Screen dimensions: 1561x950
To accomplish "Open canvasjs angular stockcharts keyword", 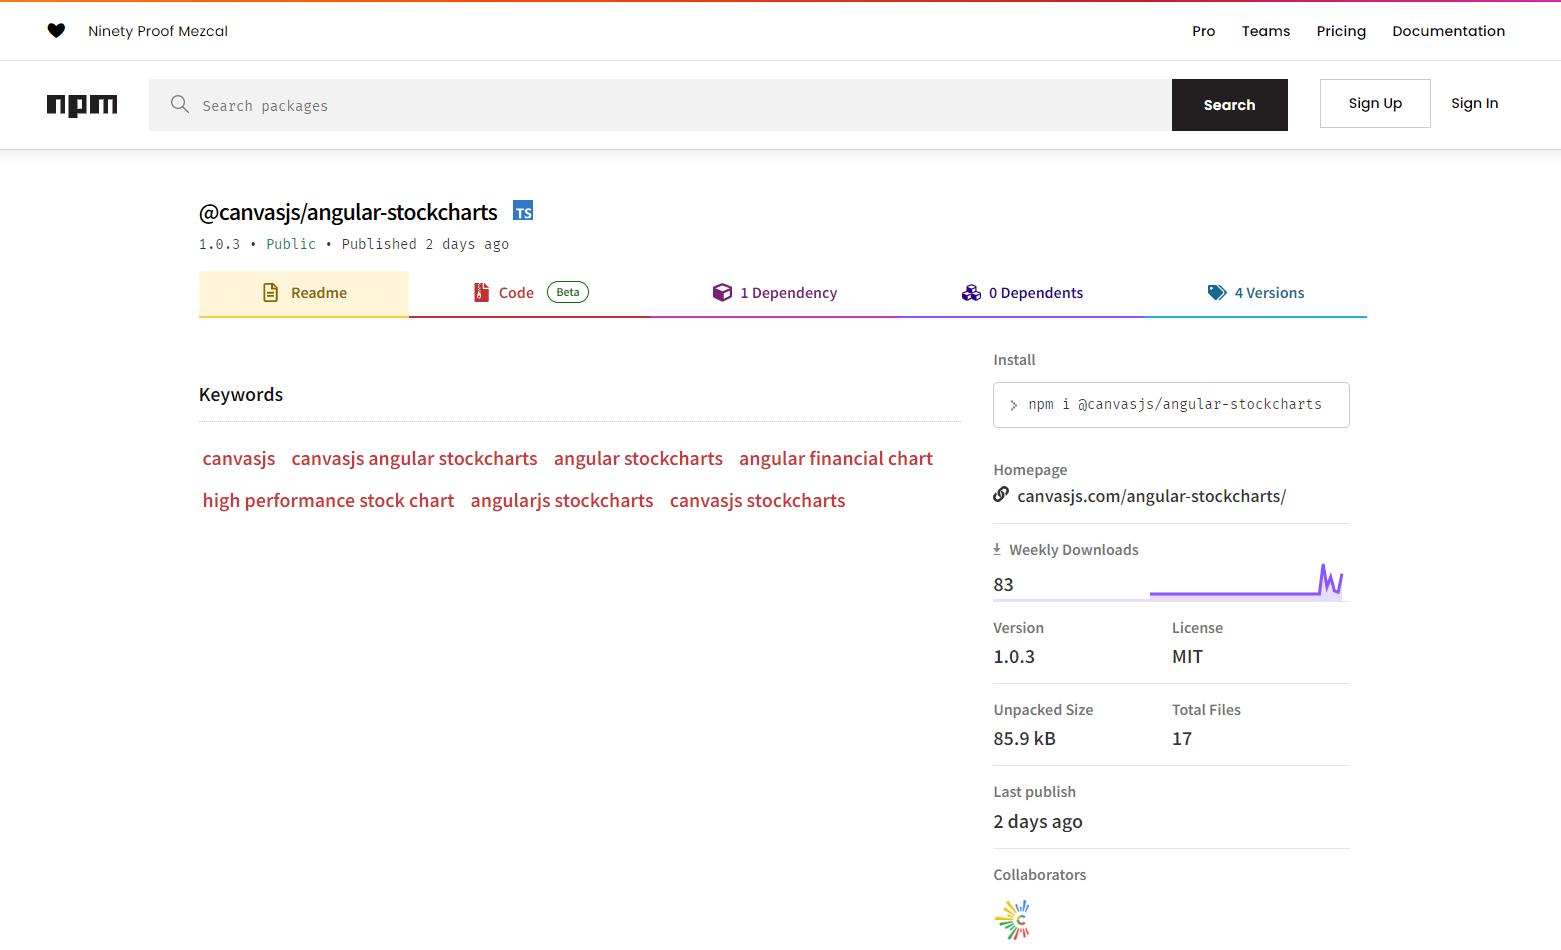I will 415,459.
